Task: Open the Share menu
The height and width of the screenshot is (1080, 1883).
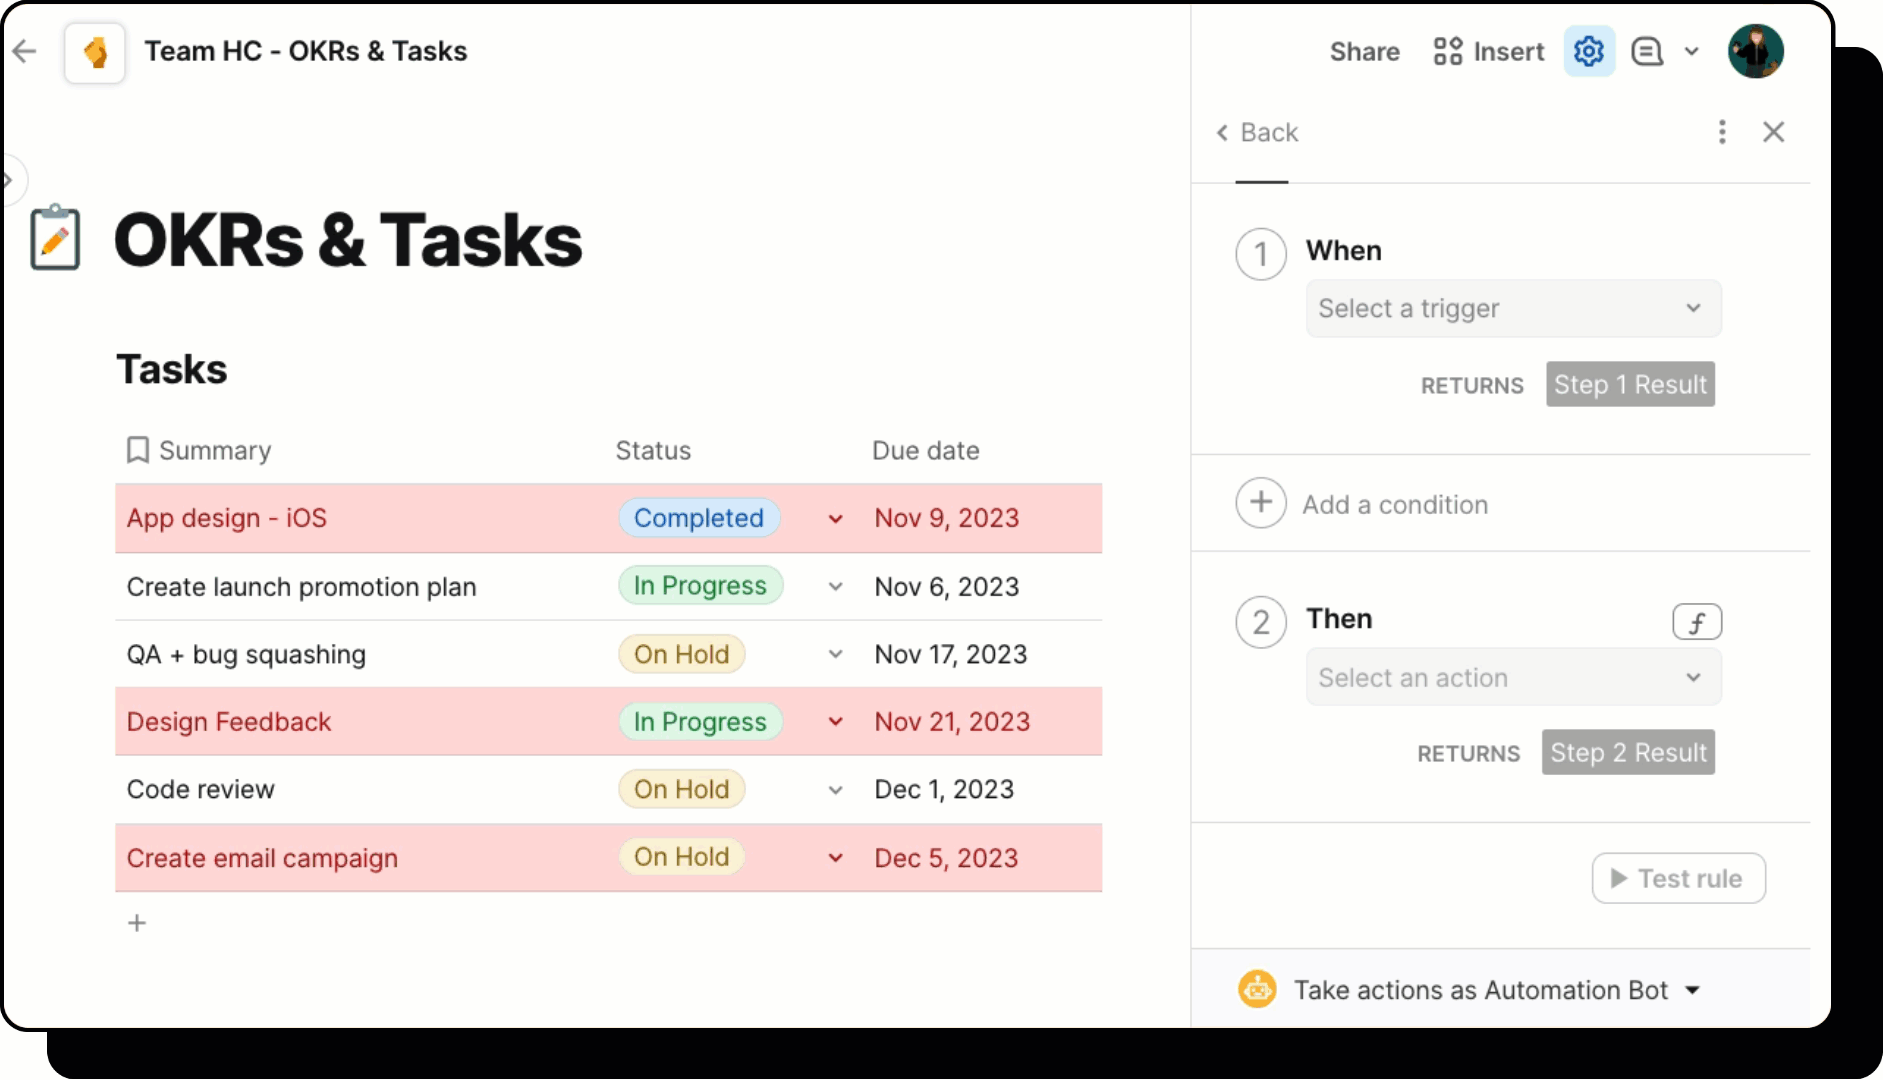Action: pyautogui.click(x=1364, y=51)
